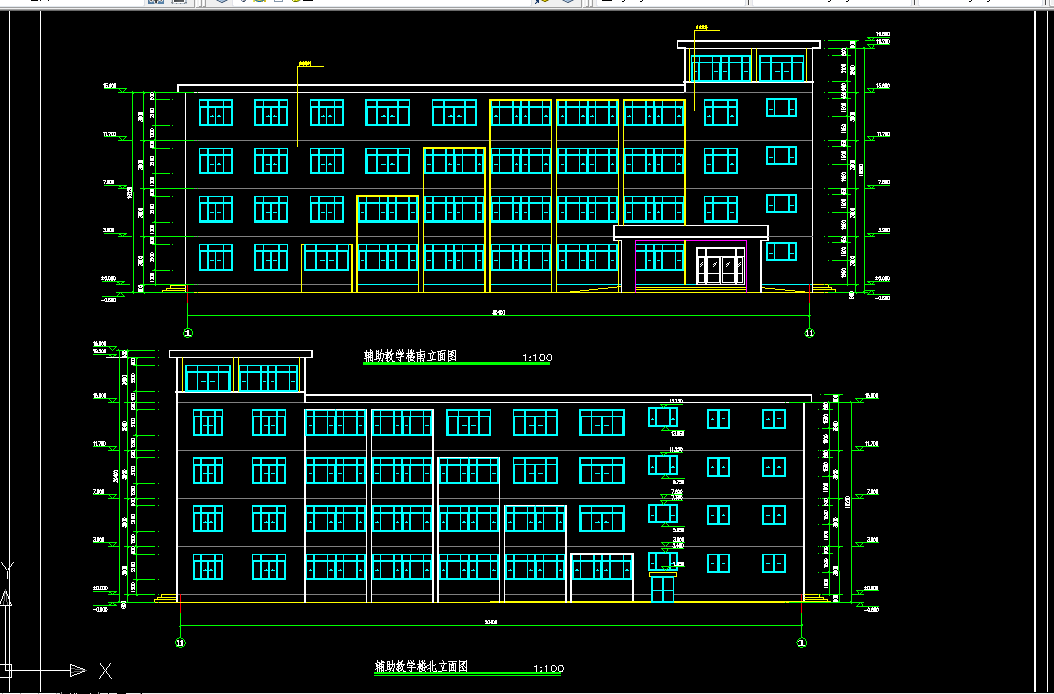Select the north elevation ground-floor entry door
The image size is (1054, 694).
point(663,588)
